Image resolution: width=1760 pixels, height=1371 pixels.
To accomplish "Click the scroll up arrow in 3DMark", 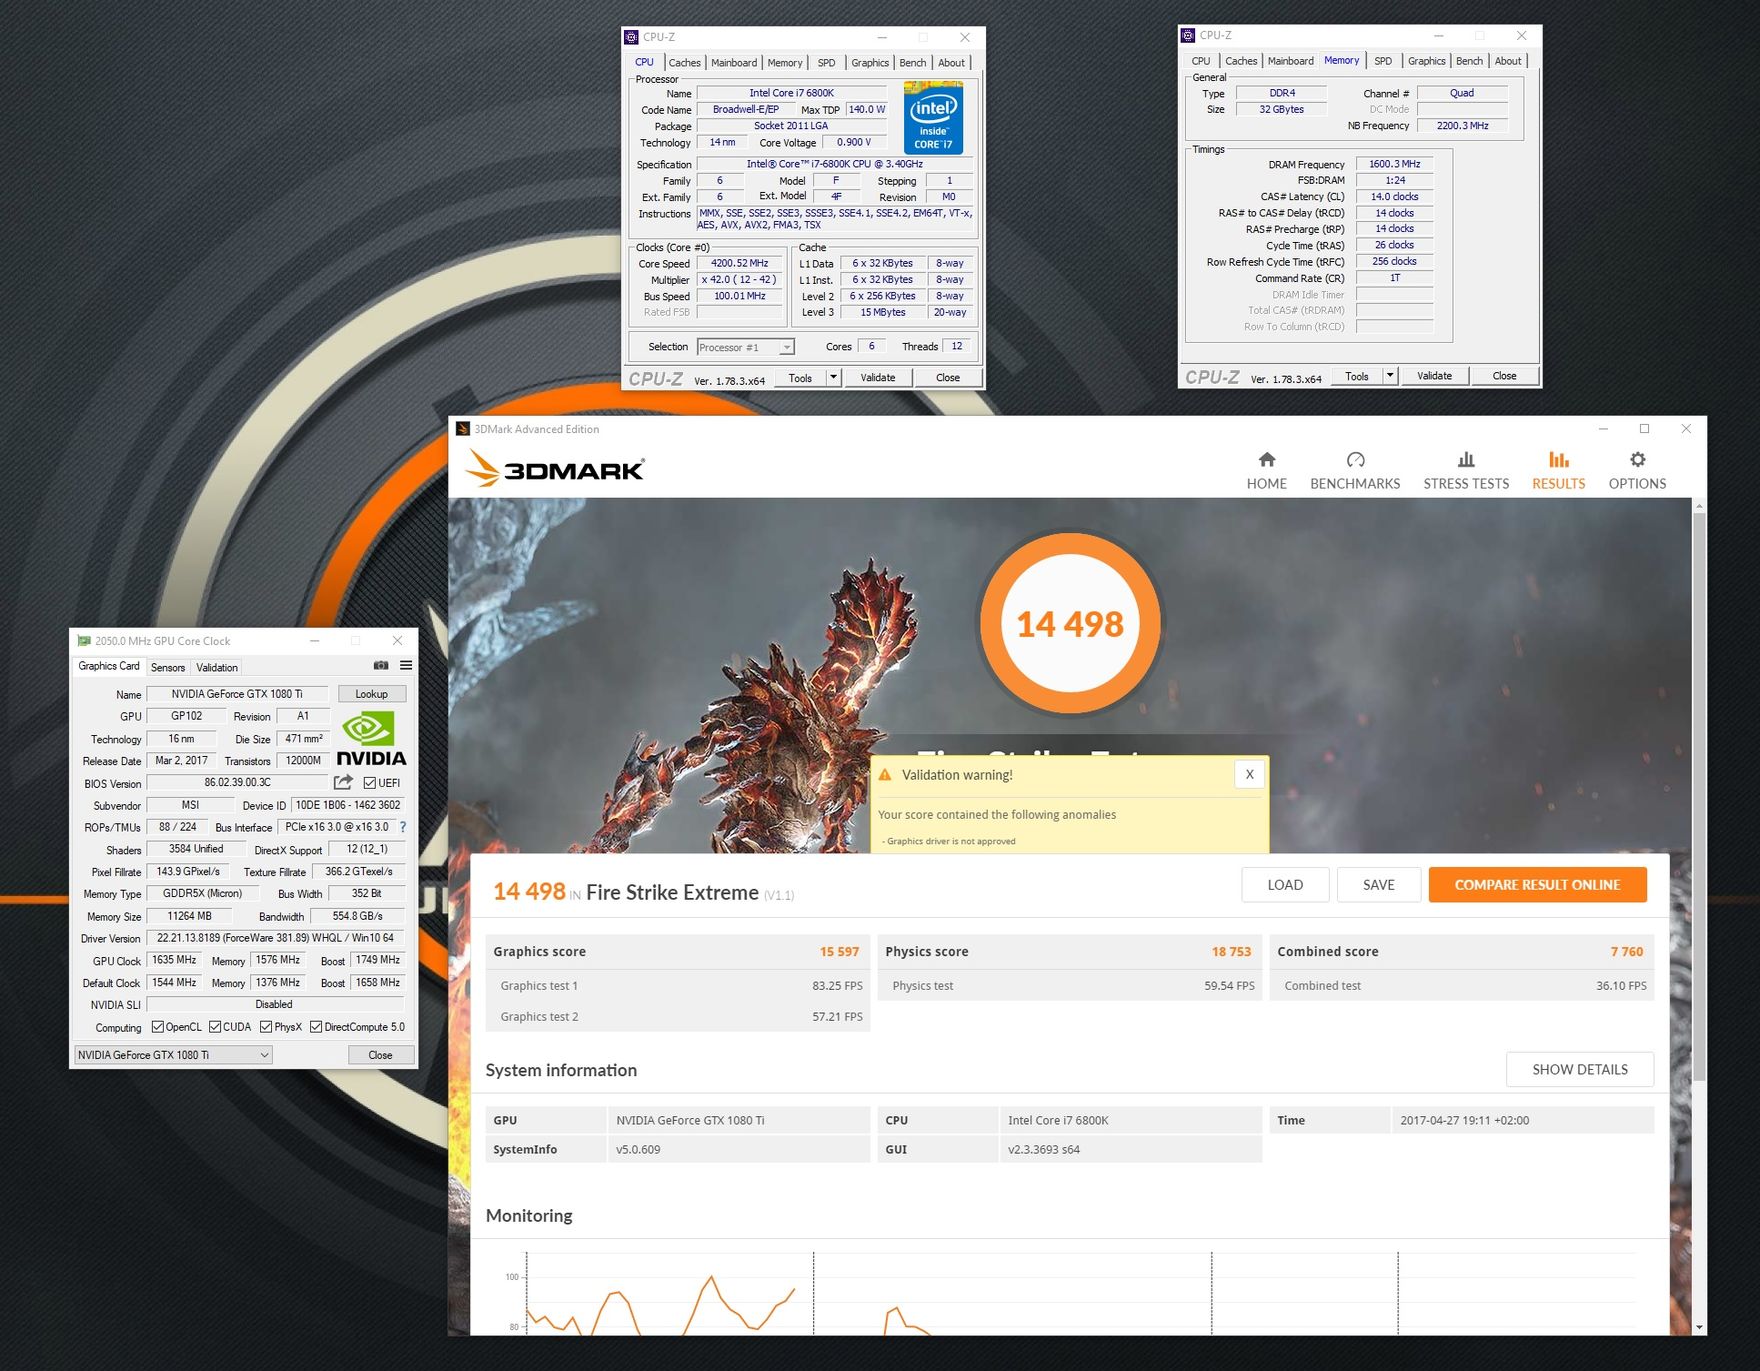I will [1699, 506].
